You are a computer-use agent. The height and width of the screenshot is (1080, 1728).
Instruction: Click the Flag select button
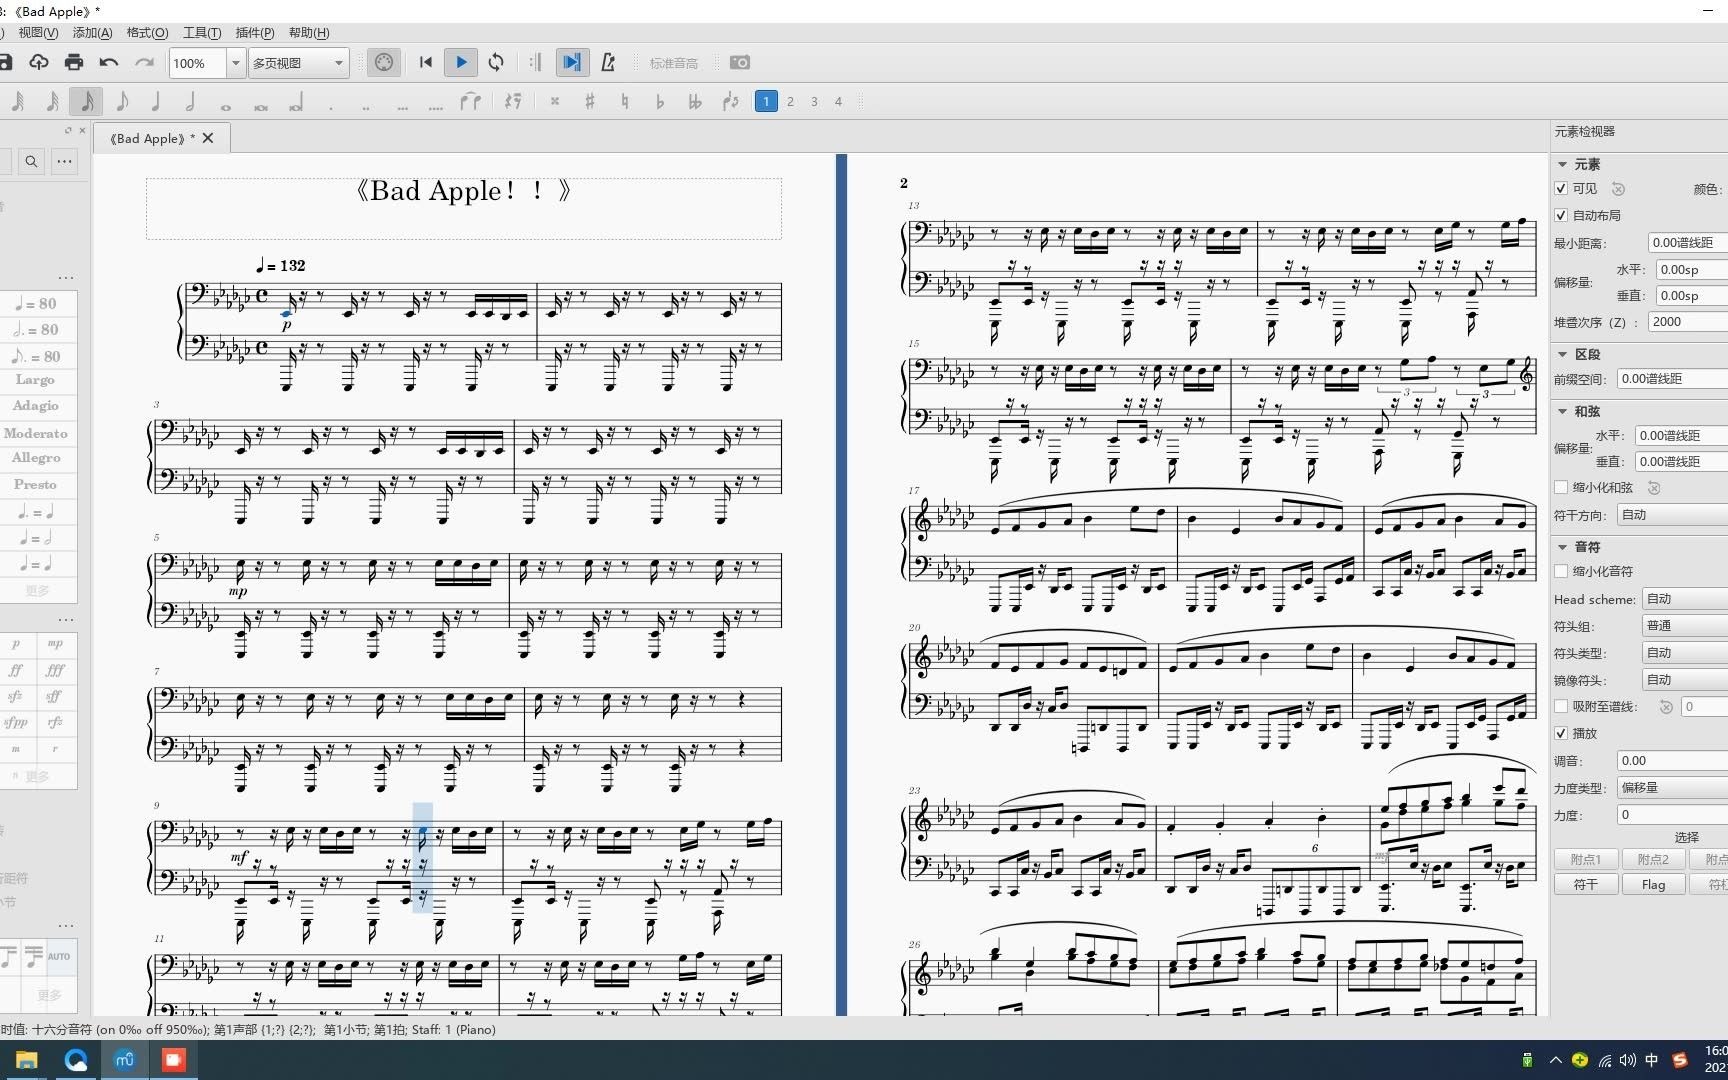[1653, 885]
